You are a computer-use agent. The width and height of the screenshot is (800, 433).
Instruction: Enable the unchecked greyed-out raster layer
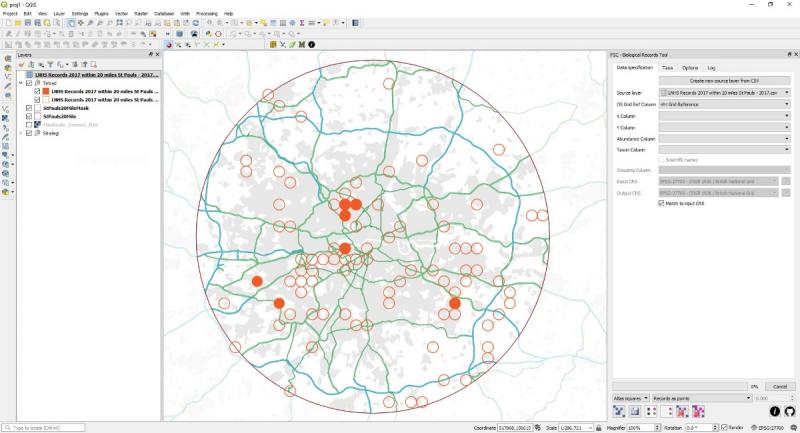point(29,124)
